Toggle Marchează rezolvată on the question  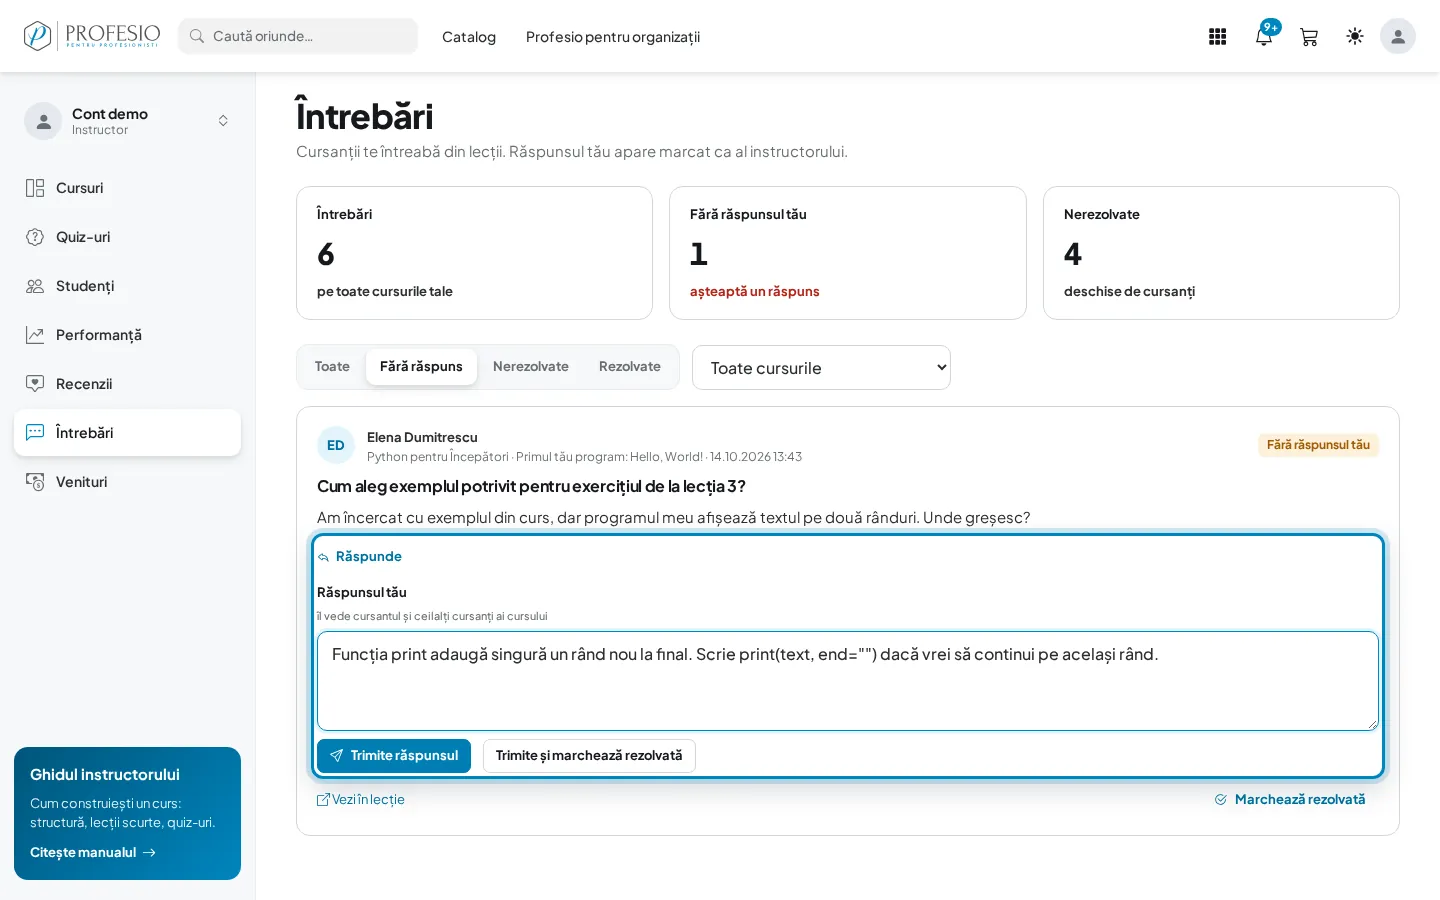click(x=1290, y=800)
